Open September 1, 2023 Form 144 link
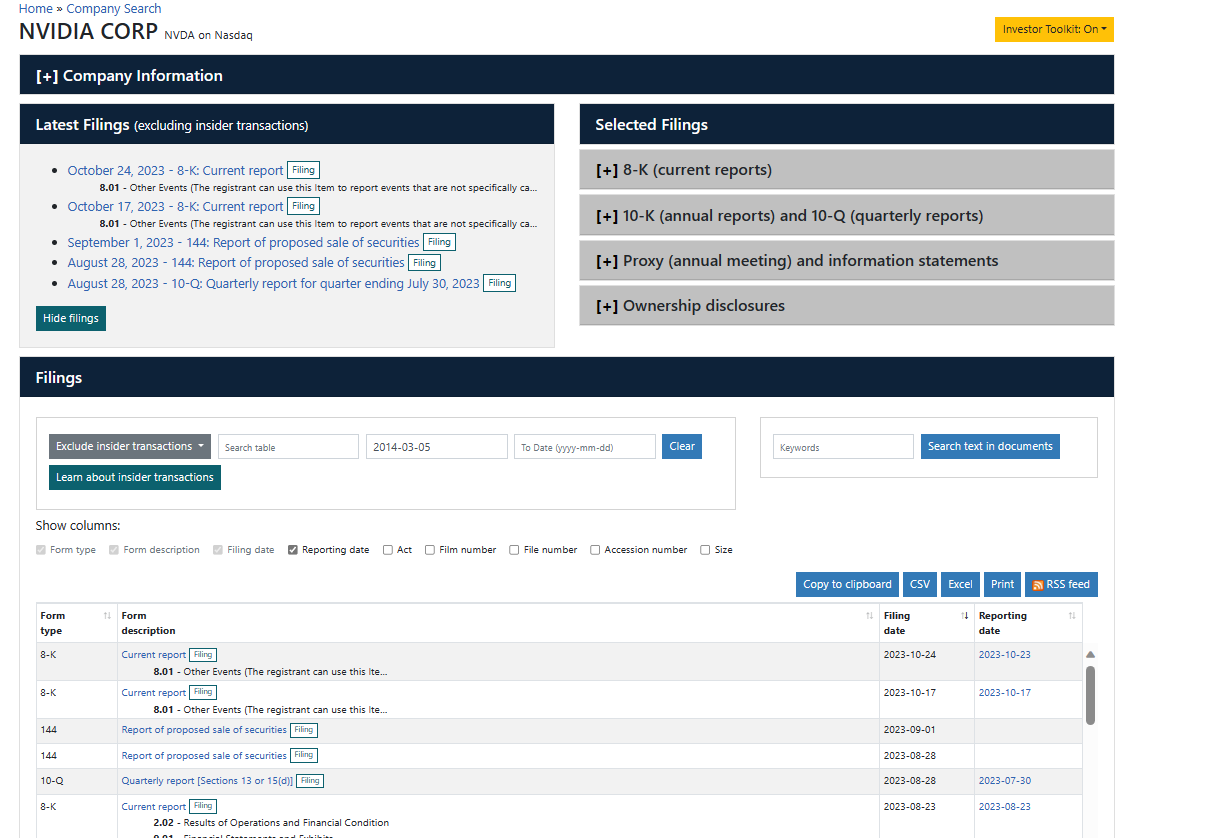 (243, 243)
